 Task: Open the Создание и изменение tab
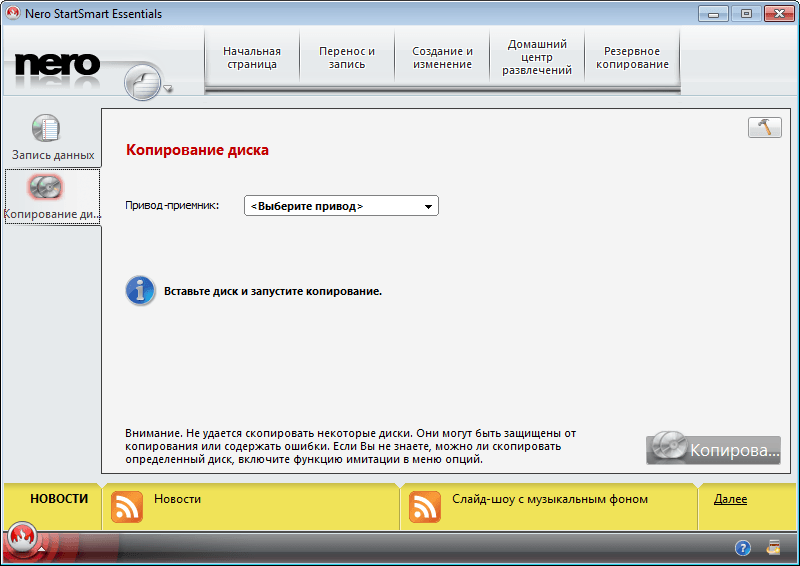point(442,58)
